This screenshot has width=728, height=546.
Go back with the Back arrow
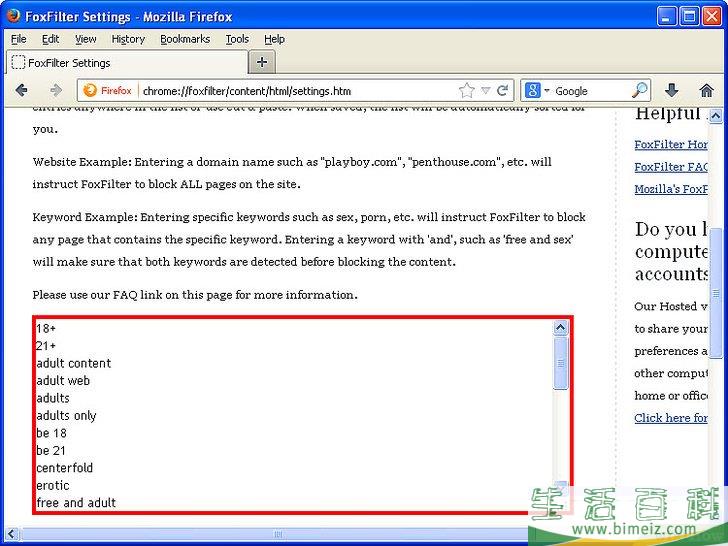click(x=21, y=90)
